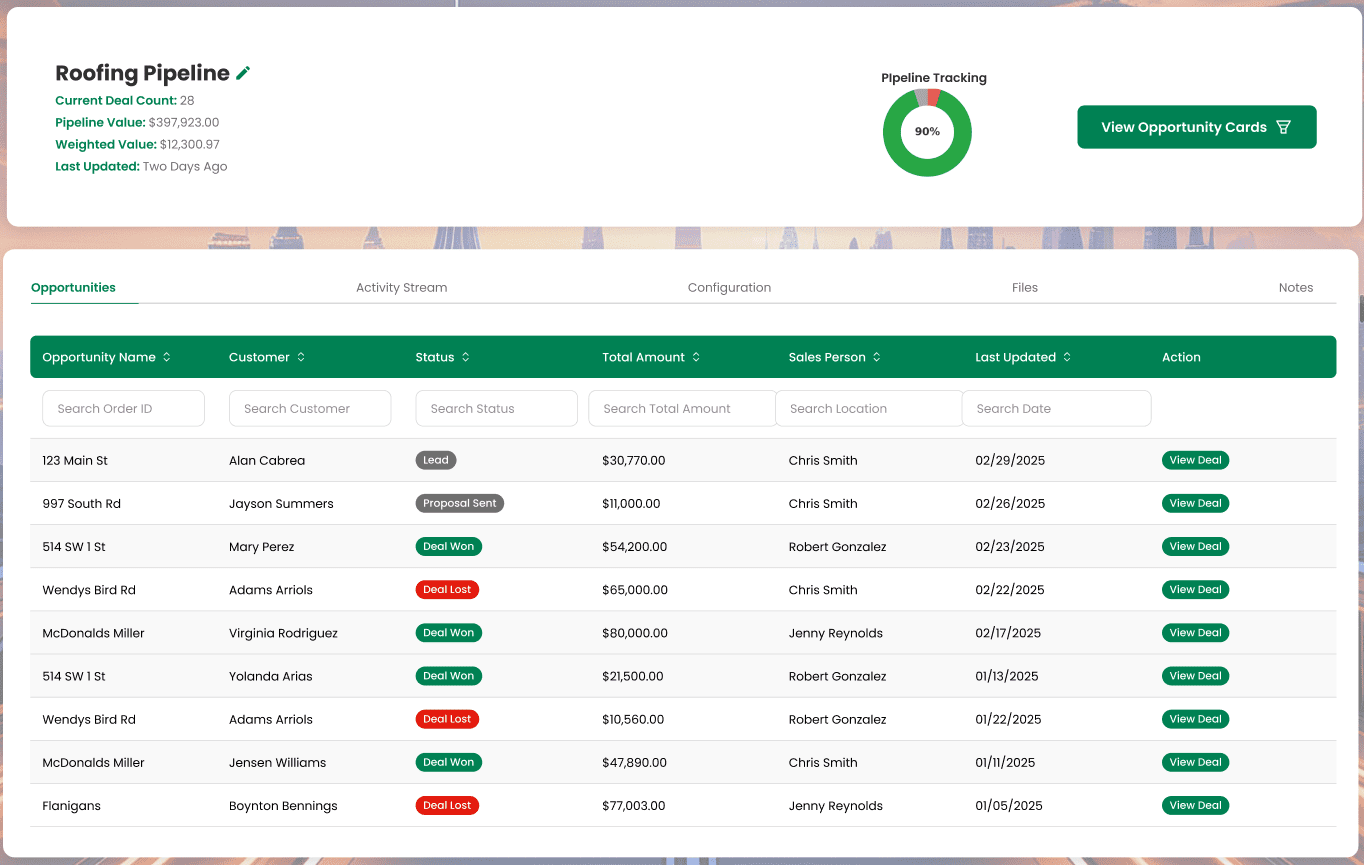Click sort arrows next to Opportunity Name

[167, 357]
